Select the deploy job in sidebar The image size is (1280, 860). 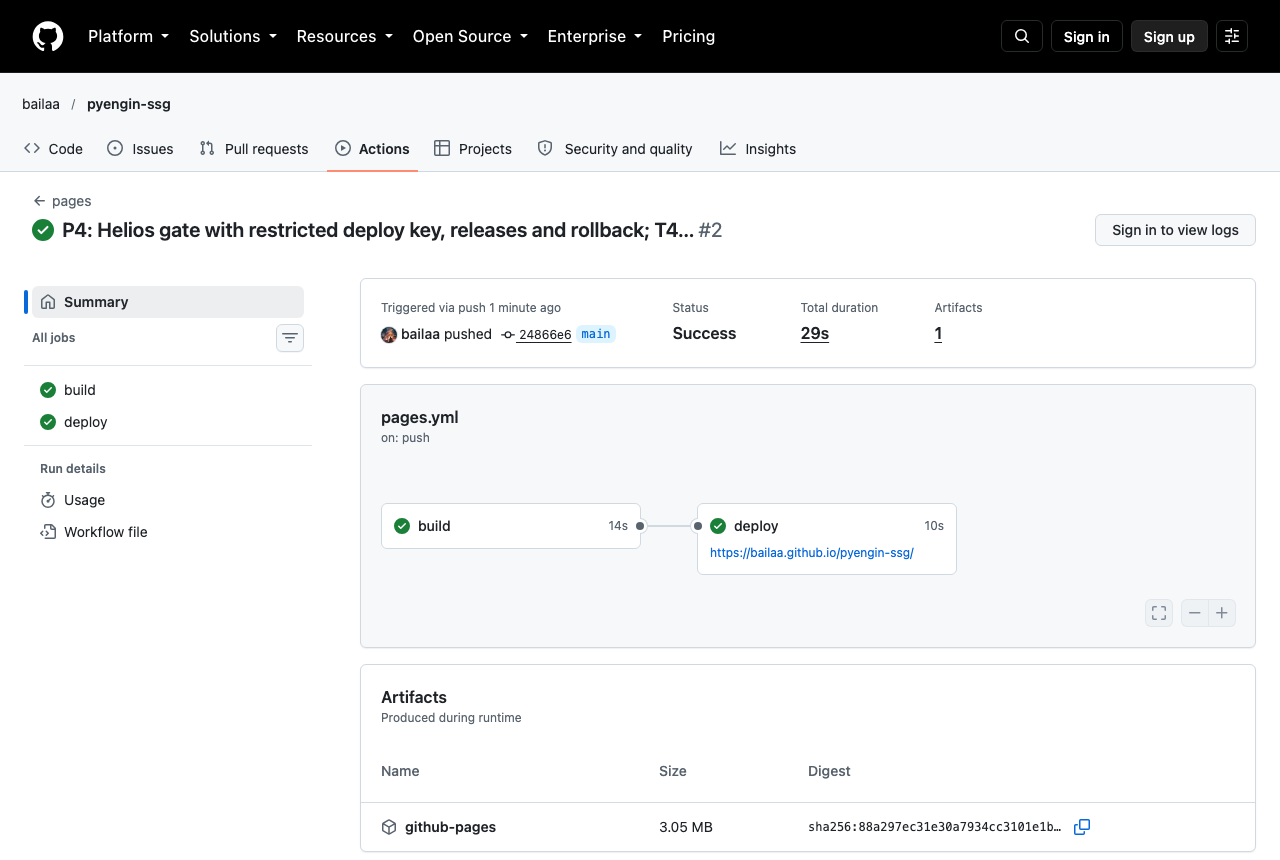pos(168,422)
